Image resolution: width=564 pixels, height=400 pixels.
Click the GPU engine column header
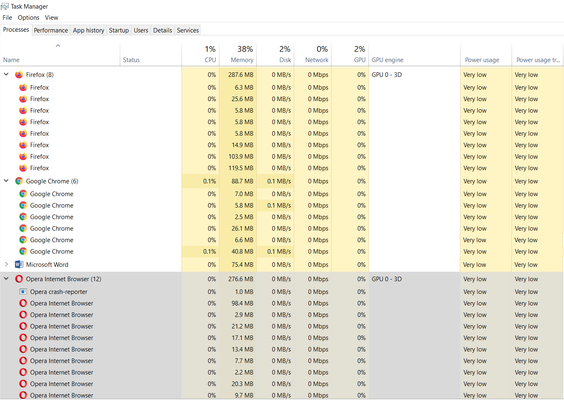click(x=414, y=55)
